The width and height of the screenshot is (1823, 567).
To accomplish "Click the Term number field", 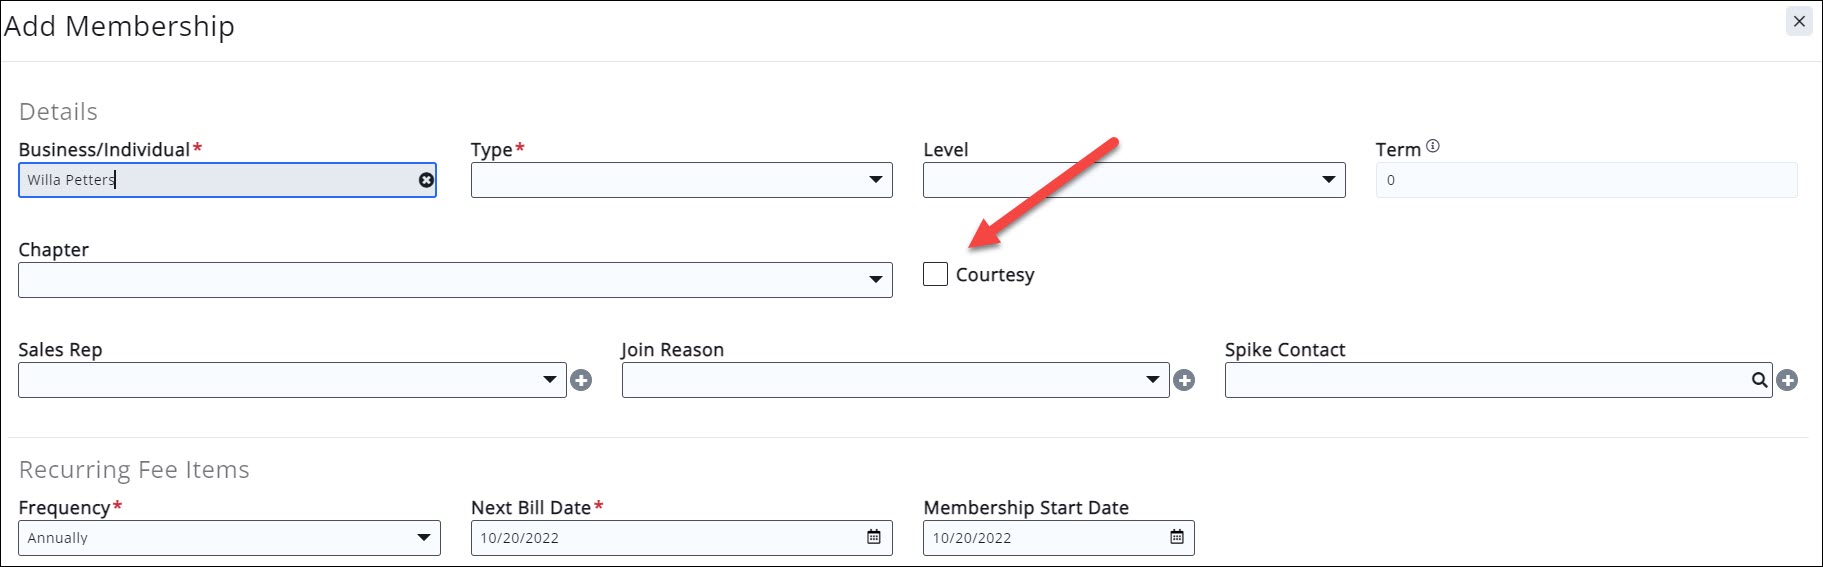I will 1585,180.
